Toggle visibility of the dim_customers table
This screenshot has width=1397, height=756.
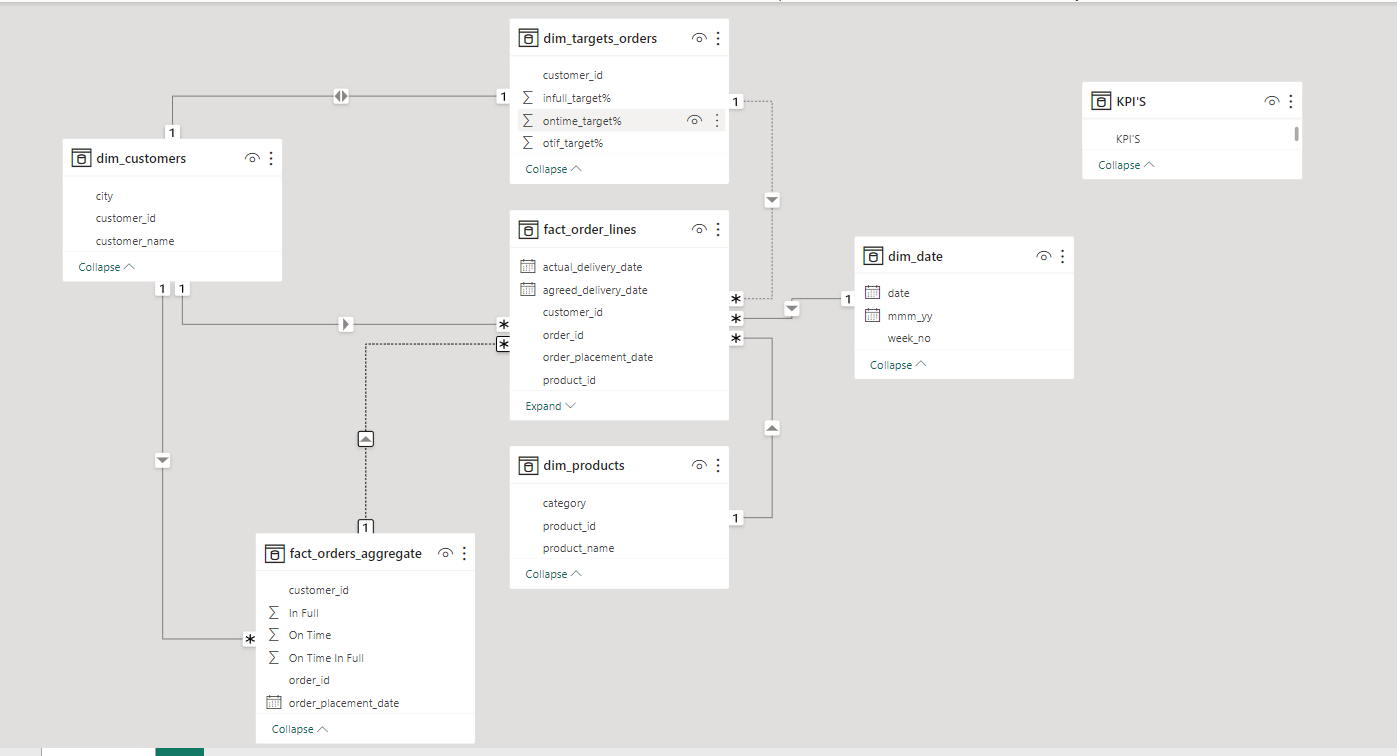[252, 157]
